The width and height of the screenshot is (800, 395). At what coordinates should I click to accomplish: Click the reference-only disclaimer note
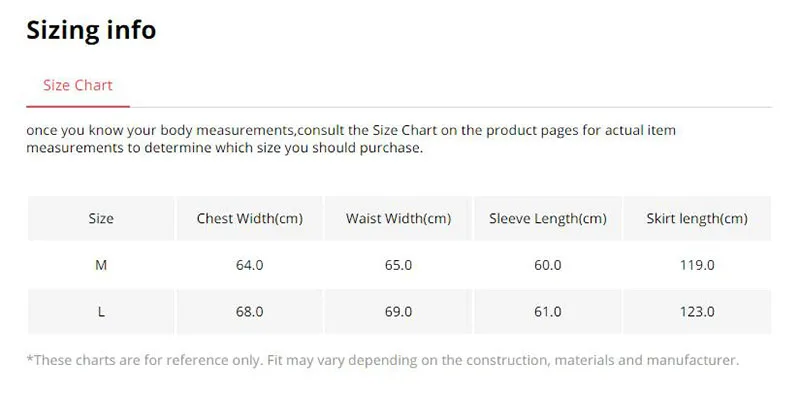click(x=383, y=360)
